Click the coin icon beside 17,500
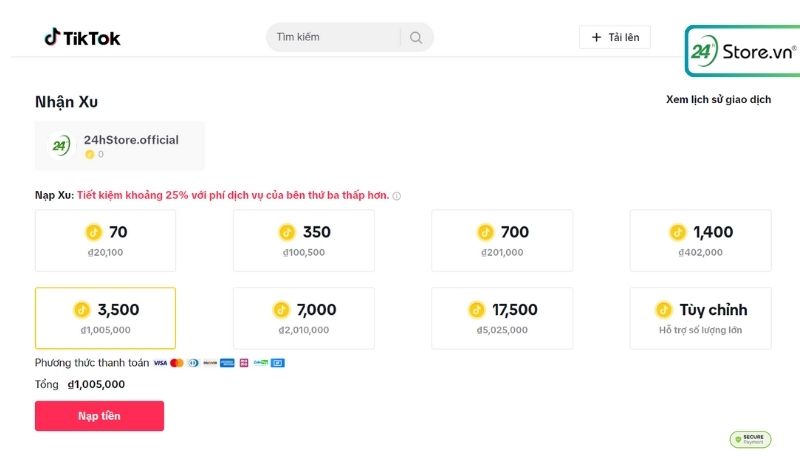The image size is (800, 457). coord(477,310)
